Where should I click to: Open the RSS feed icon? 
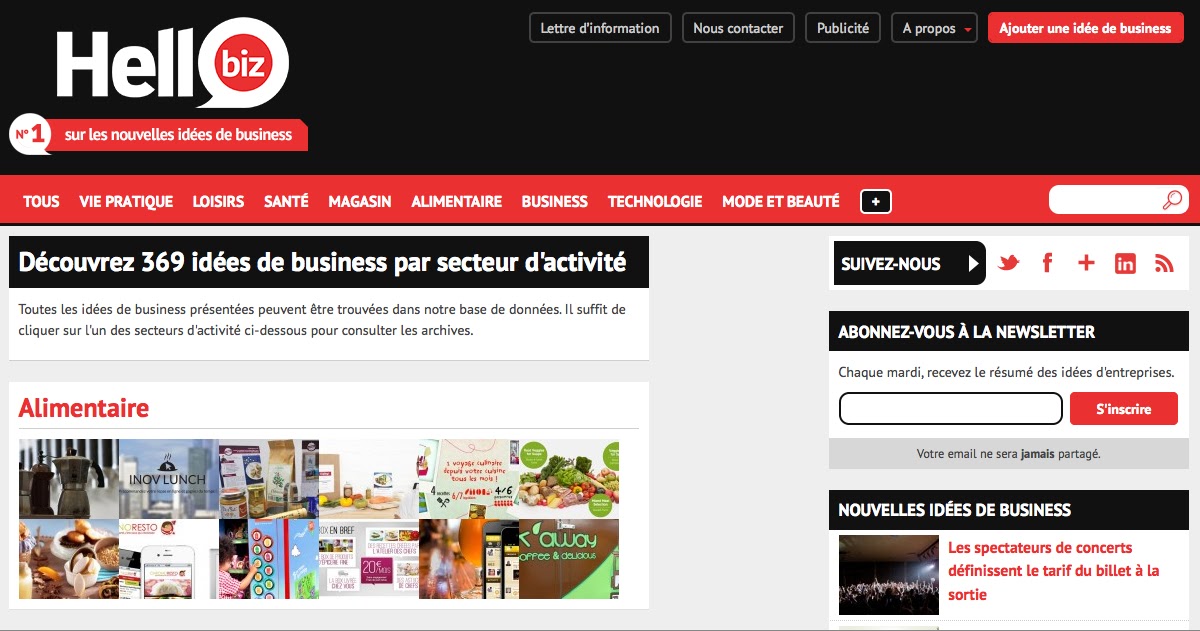tap(1164, 263)
